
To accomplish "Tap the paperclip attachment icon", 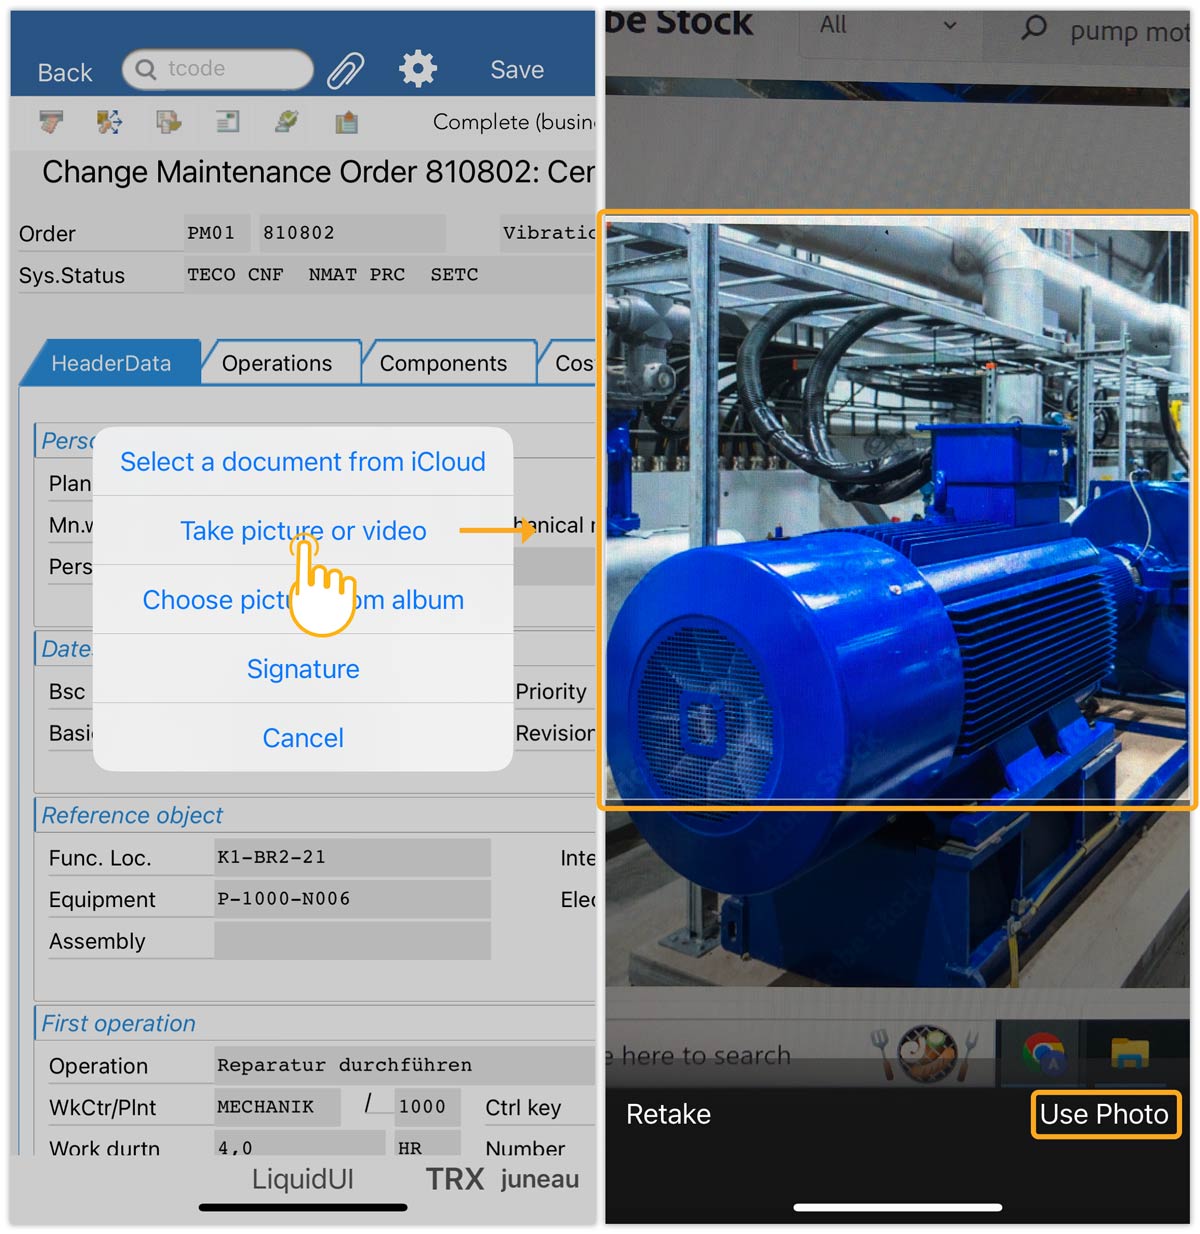I will pyautogui.click(x=346, y=70).
